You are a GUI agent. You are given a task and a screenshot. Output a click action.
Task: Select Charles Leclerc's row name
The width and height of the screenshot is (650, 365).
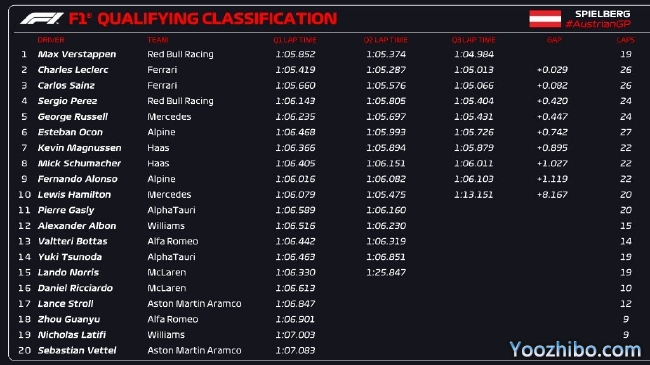(x=73, y=70)
